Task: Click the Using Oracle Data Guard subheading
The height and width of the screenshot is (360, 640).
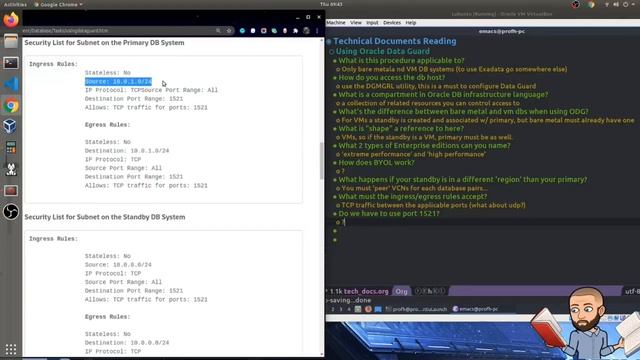Action: [x=382, y=51]
